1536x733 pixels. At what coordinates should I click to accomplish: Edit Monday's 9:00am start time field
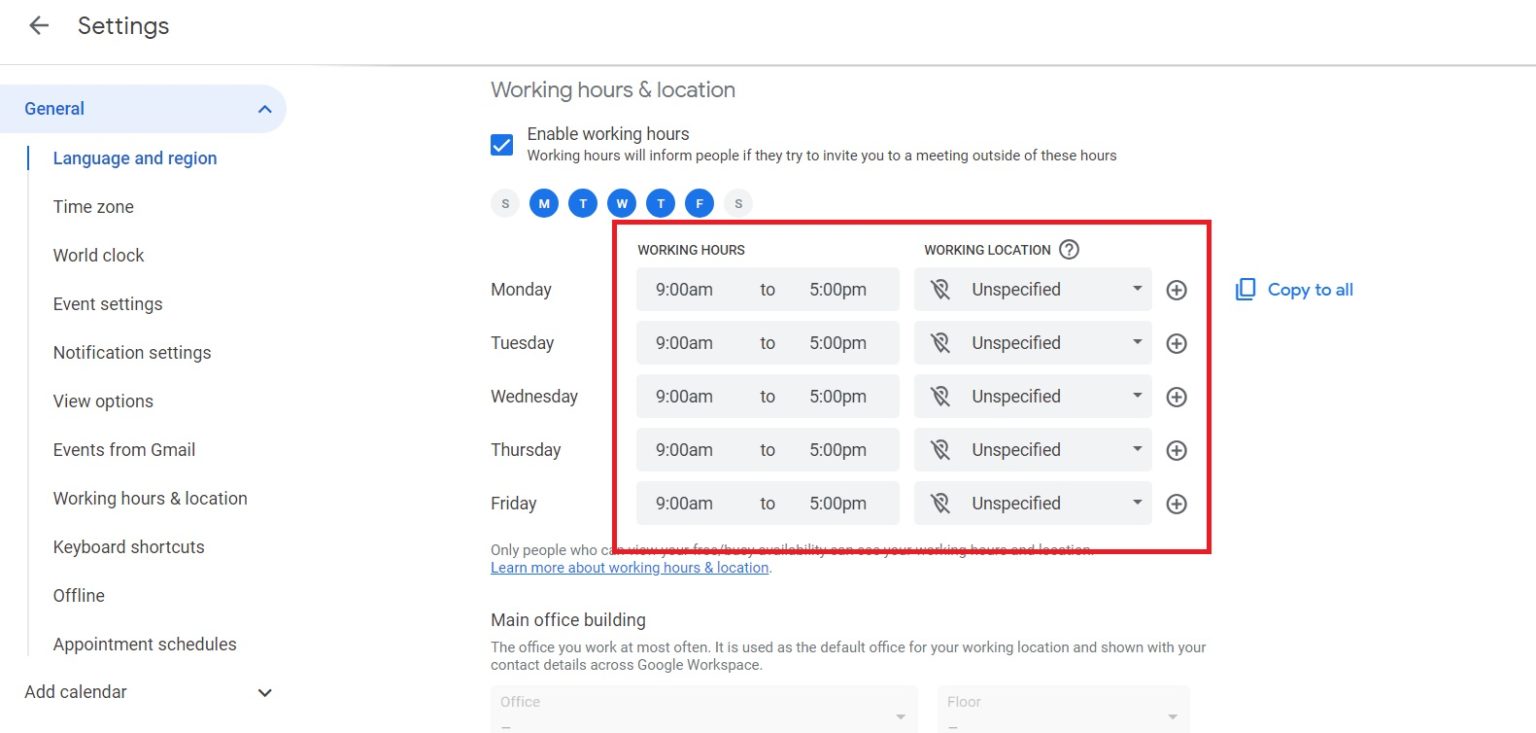tap(684, 290)
